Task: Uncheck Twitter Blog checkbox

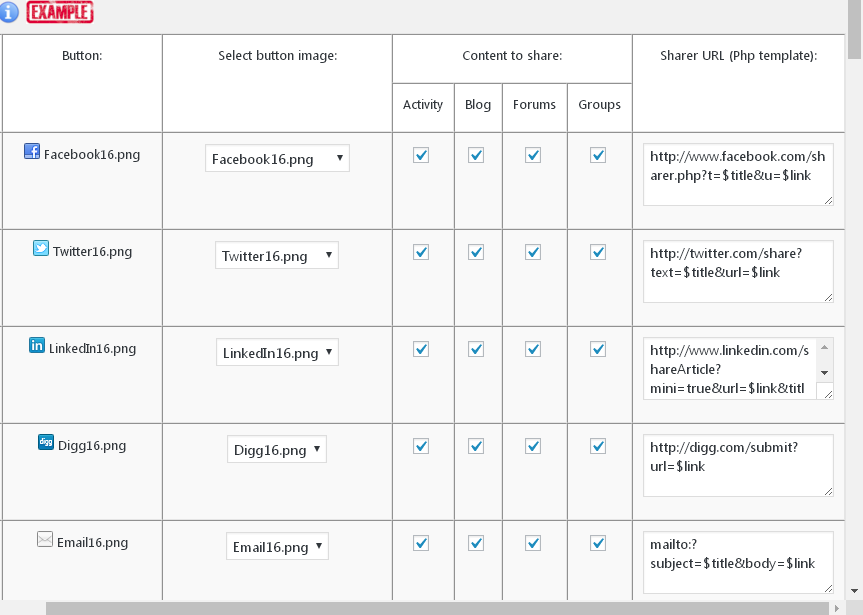Action: click(476, 252)
